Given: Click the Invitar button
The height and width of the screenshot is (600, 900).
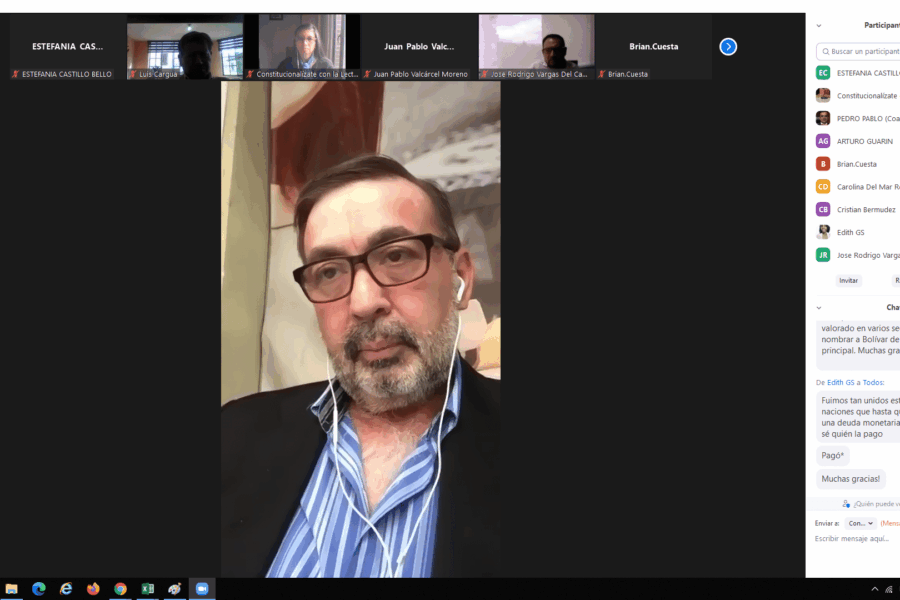Looking at the screenshot, I should [x=848, y=281].
